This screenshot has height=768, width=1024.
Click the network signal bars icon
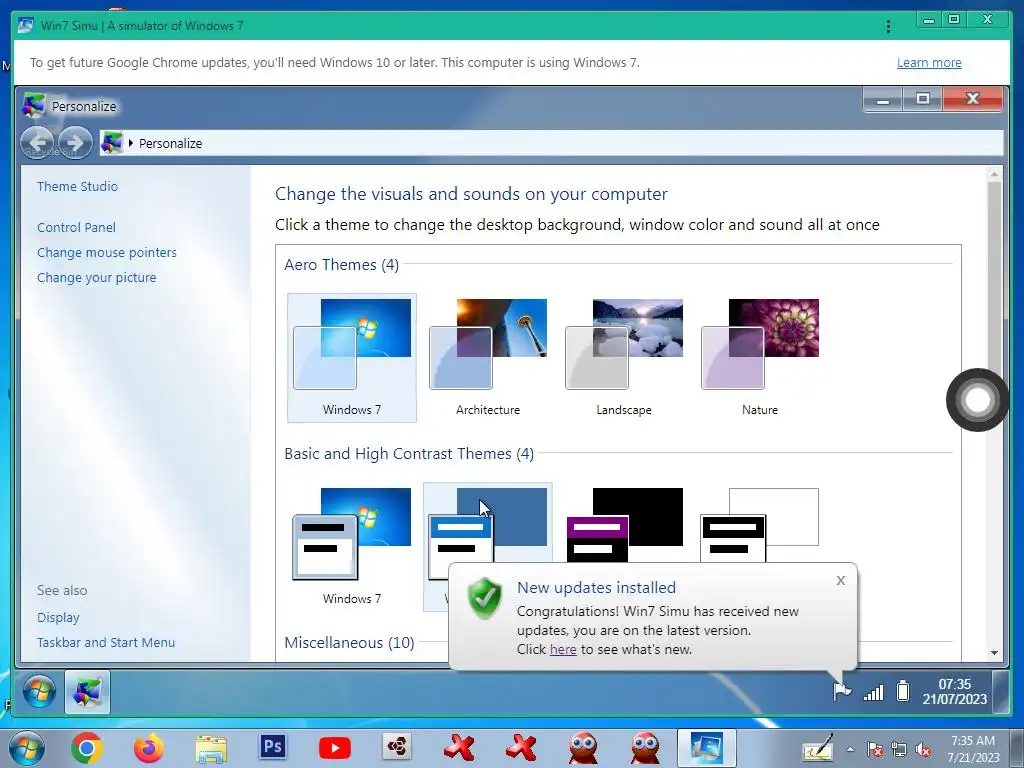[873, 692]
